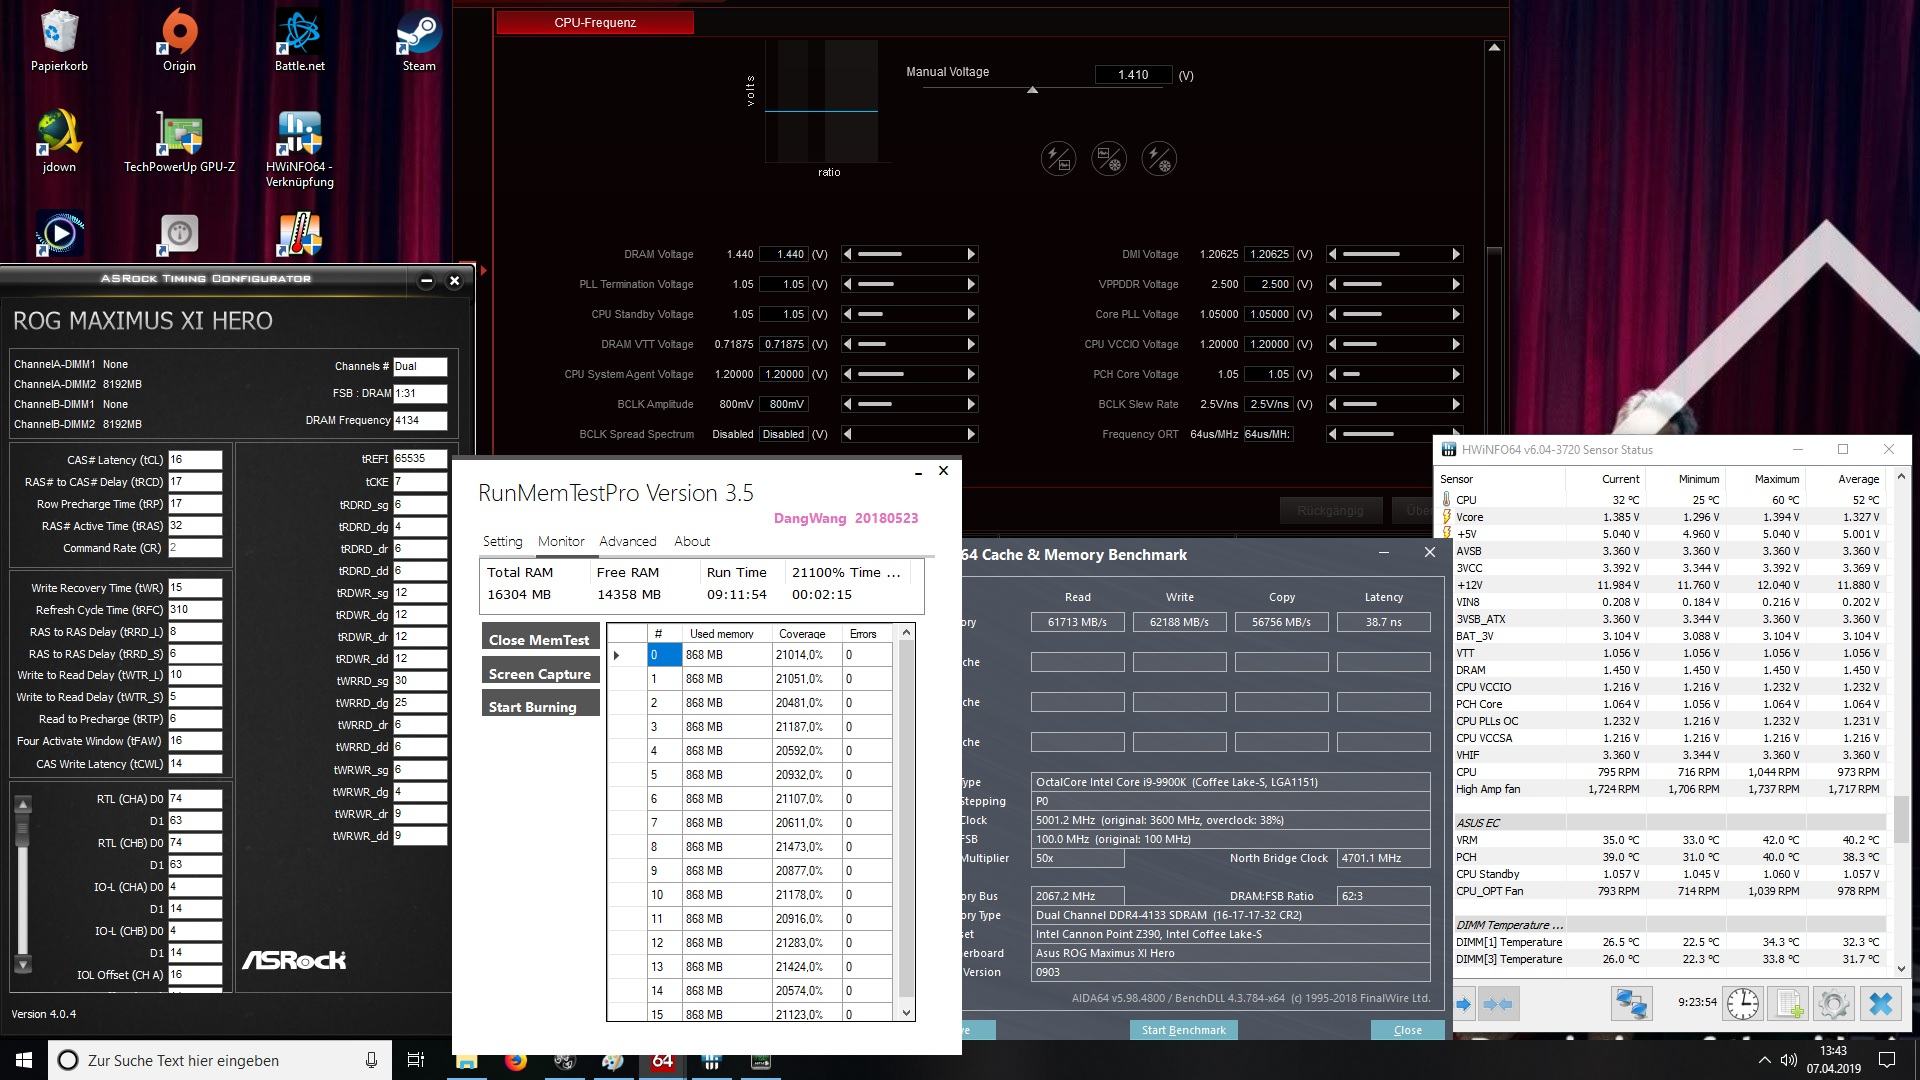Viewport: 1920px width, 1080px height.
Task: Click the Refresh Cycle Time (tRFC) field
Action: click(195, 610)
